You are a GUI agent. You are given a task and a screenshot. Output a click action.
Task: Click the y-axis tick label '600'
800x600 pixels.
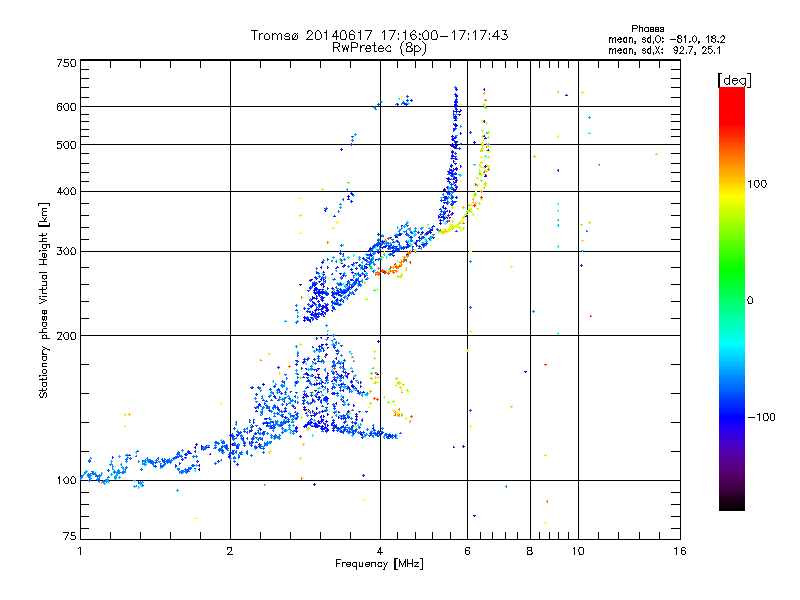tap(66, 107)
